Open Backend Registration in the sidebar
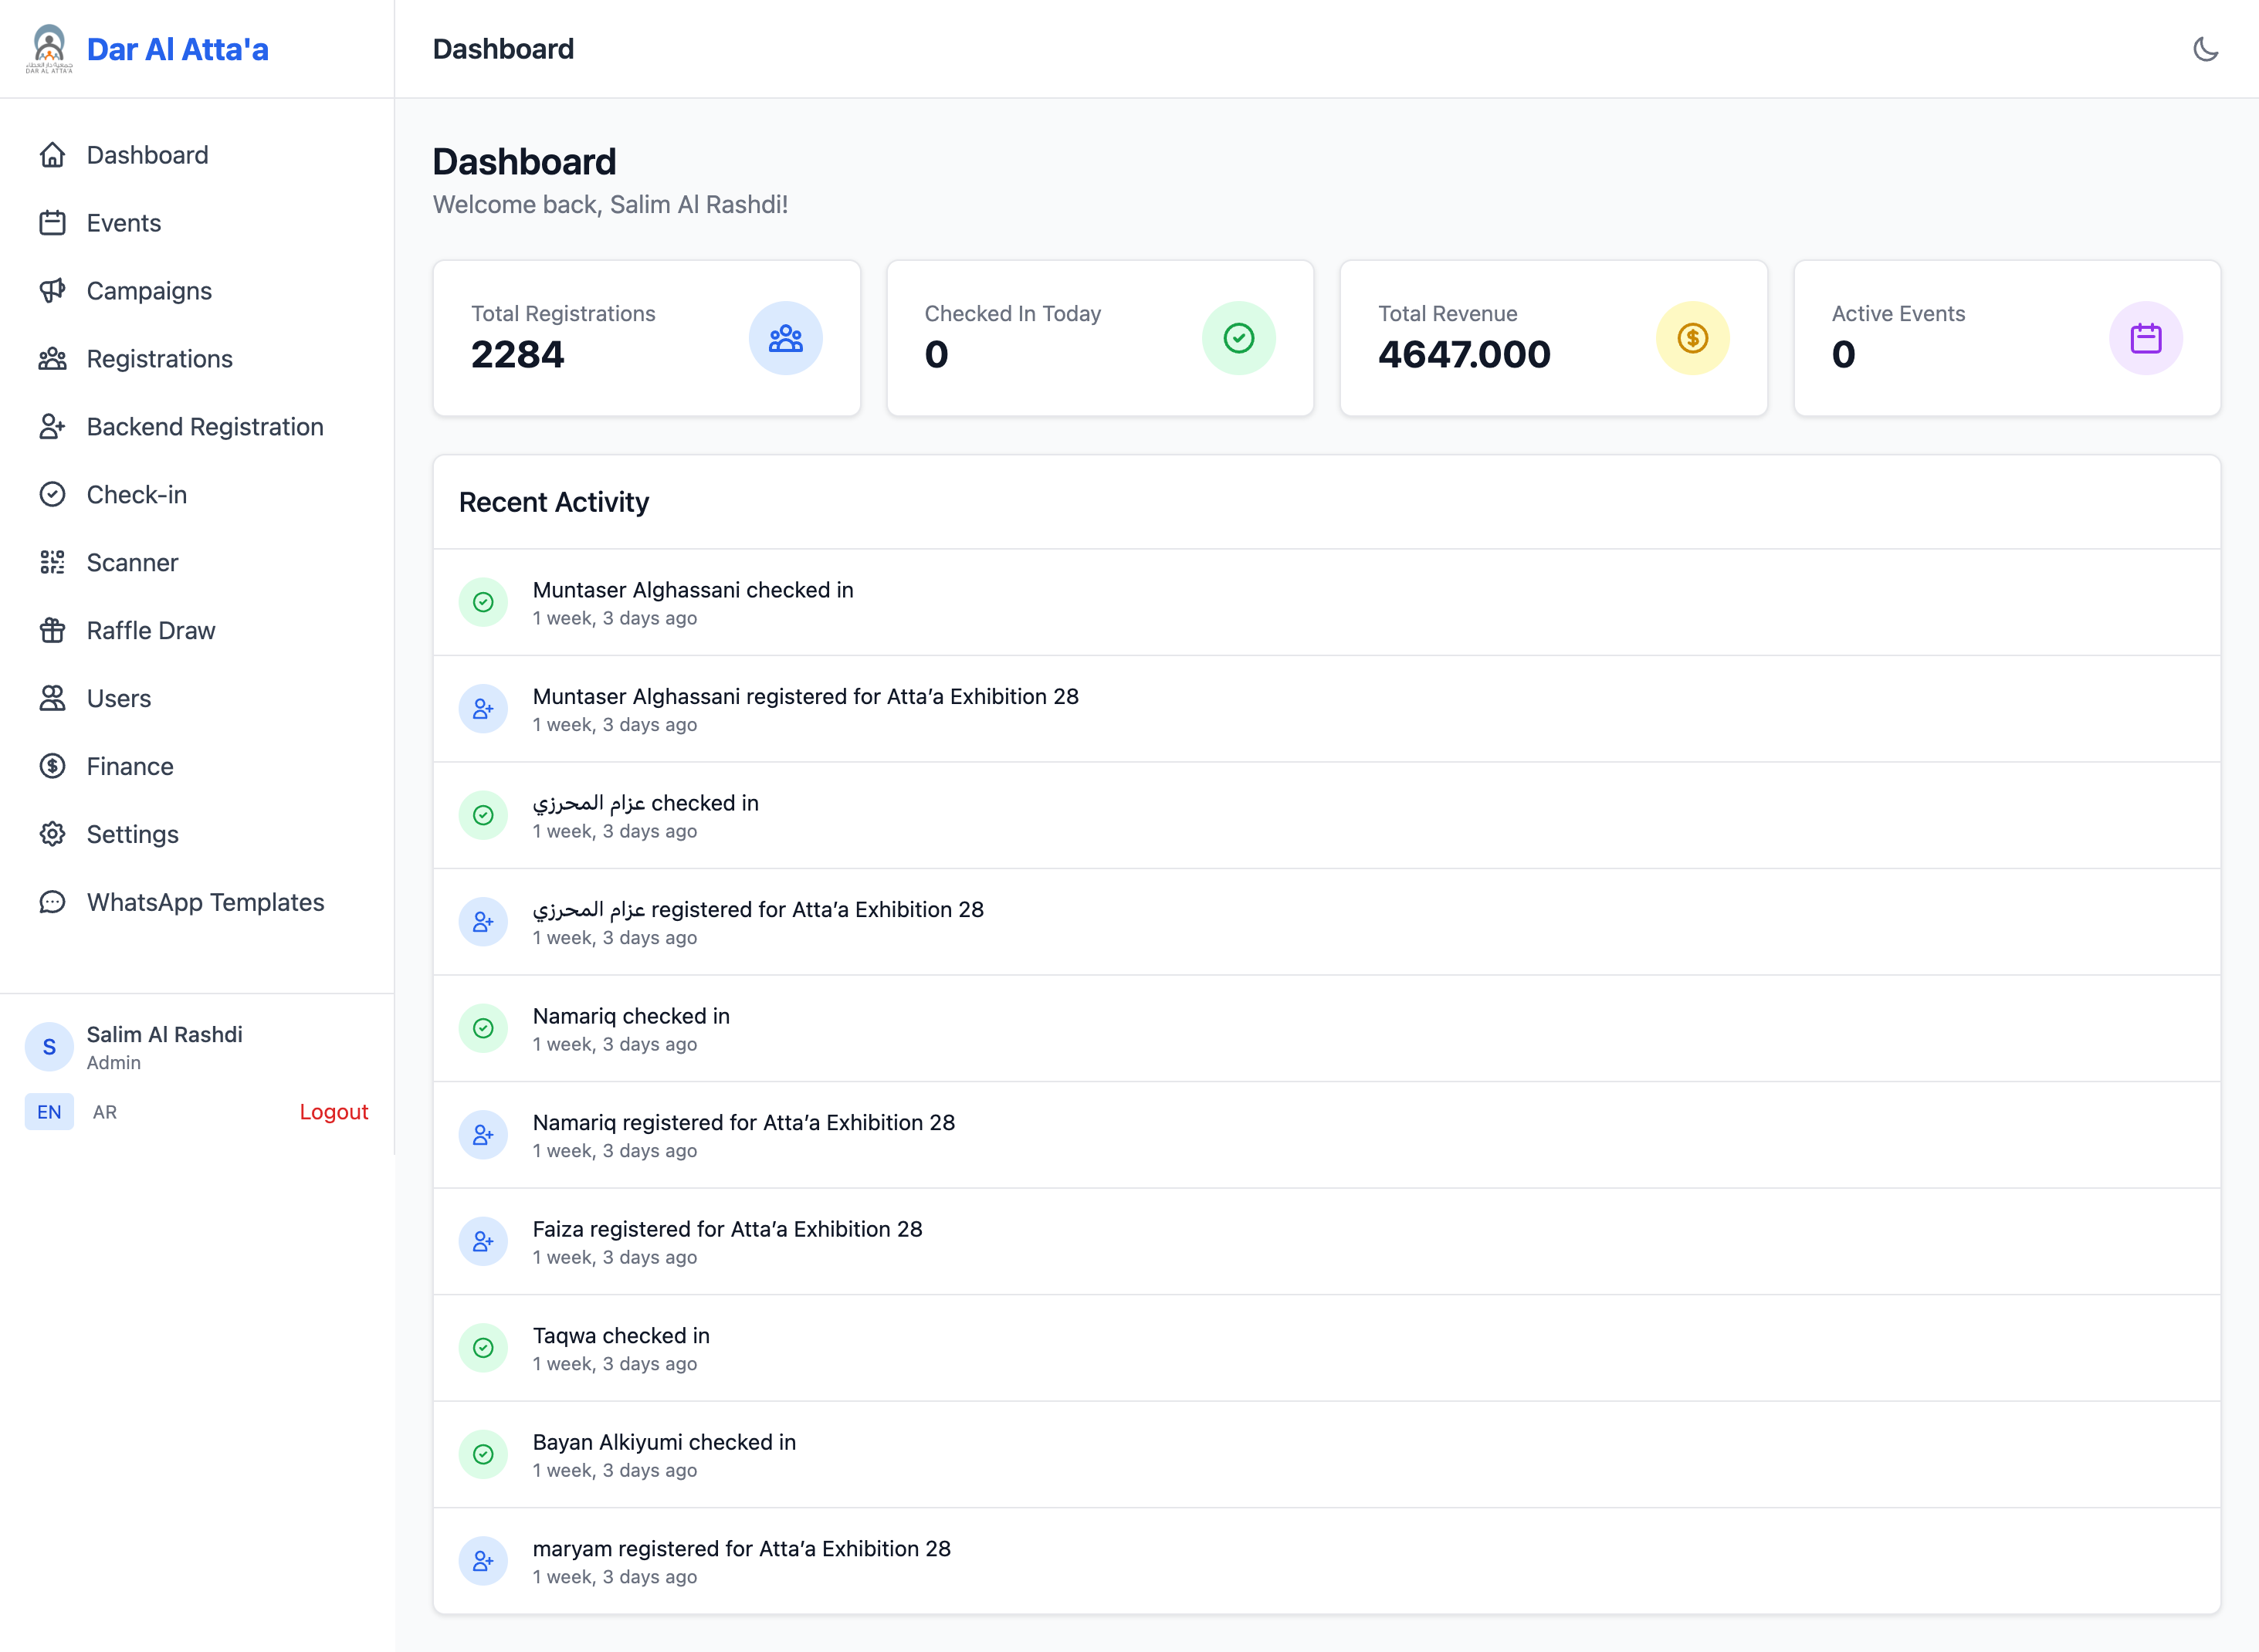The image size is (2259, 1652). pos(204,427)
